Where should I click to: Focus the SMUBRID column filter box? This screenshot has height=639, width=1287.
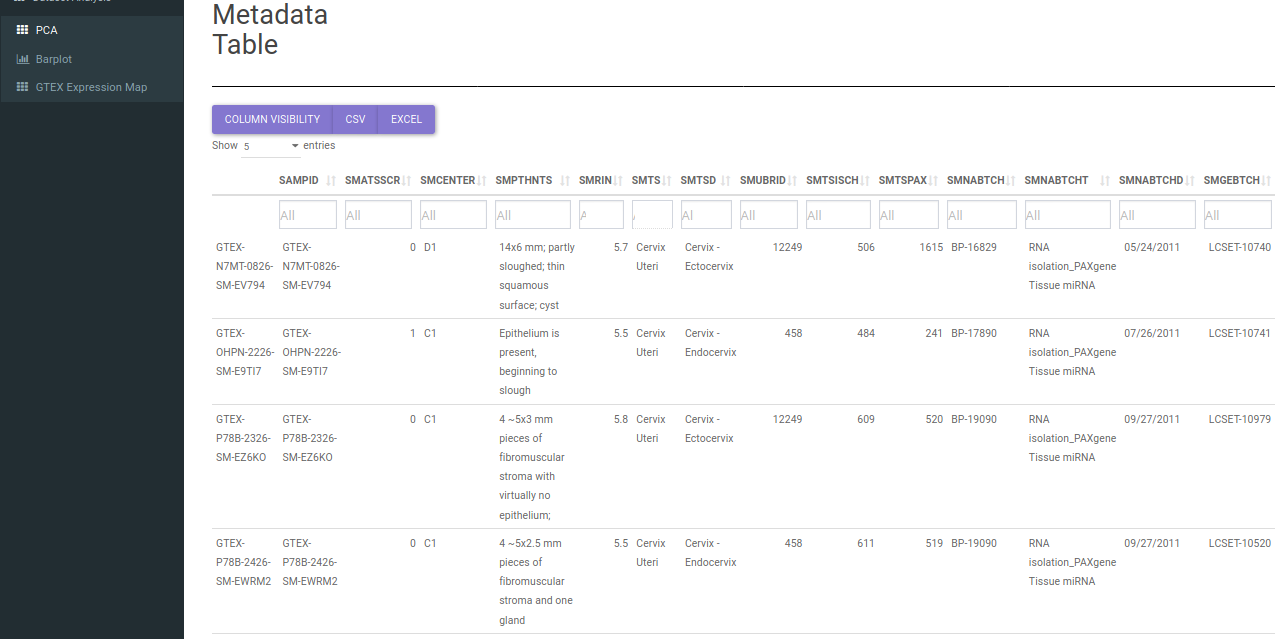(769, 215)
